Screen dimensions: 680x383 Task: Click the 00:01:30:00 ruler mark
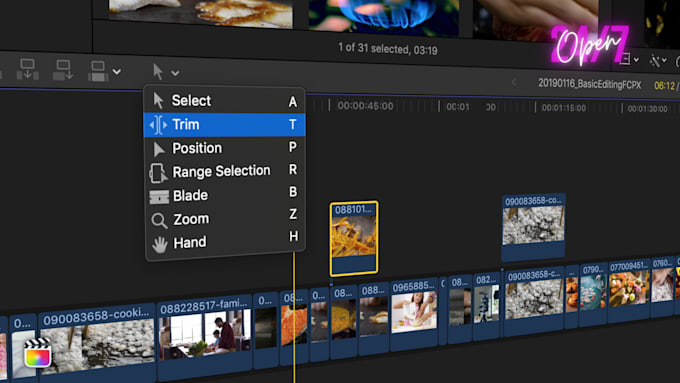pyautogui.click(x=647, y=108)
